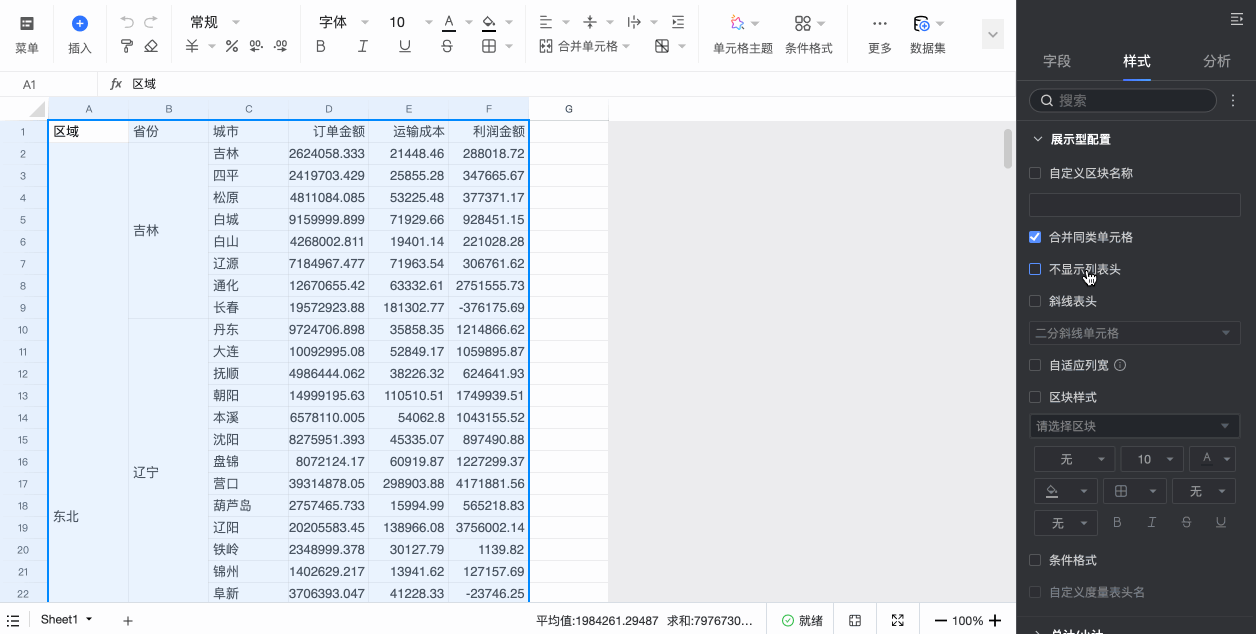Open the panel font size 10 dropdown
This screenshot has height=634, width=1256.
pos(1152,459)
